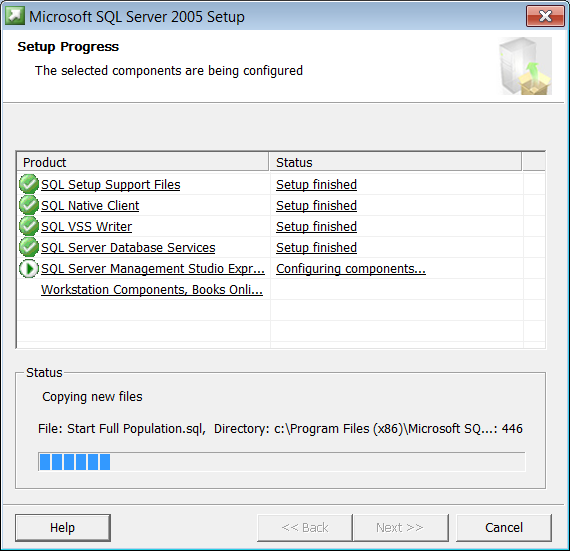Click the disabled << Back button
The height and width of the screenshot is (551, 570).
tap(305, 527)
